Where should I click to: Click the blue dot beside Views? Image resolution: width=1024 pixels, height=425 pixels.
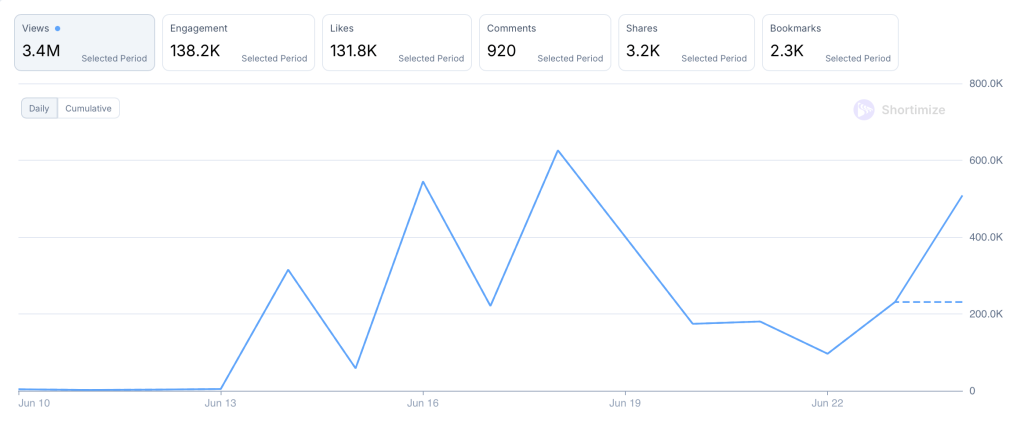pyautogui.click(x=57, y=29)
